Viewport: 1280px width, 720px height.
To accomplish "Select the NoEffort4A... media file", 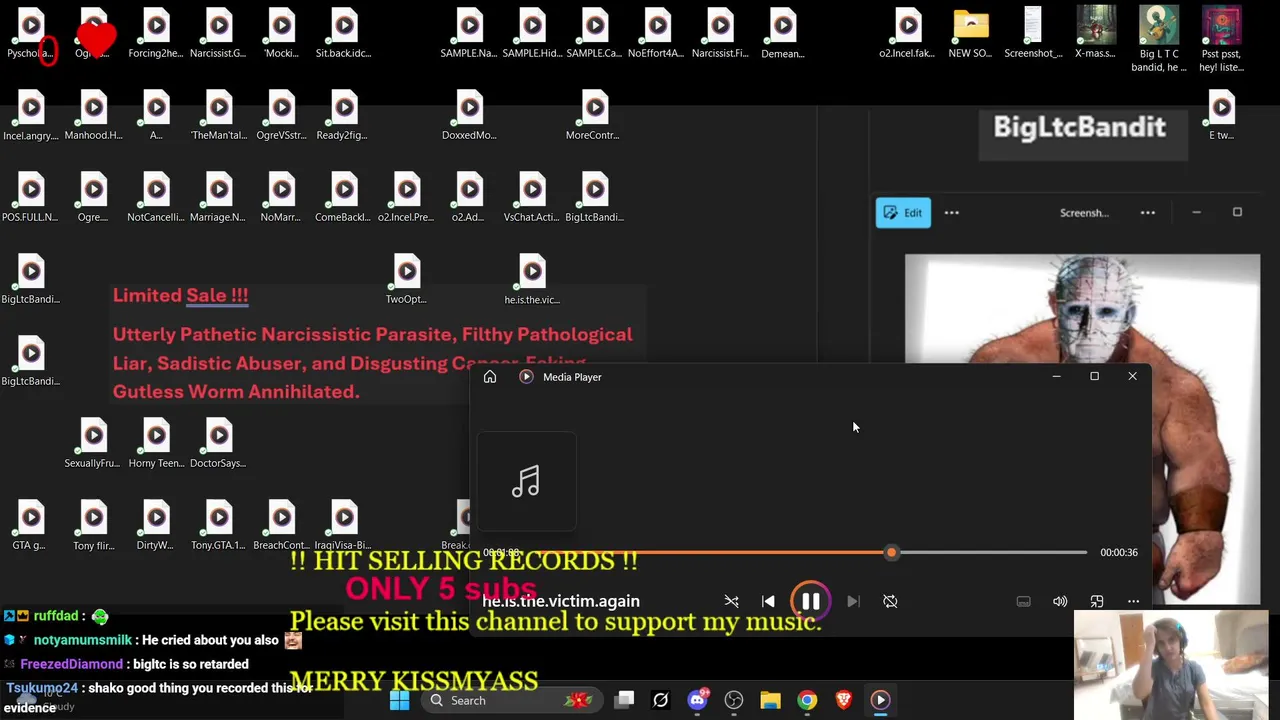I will [657, 34].
